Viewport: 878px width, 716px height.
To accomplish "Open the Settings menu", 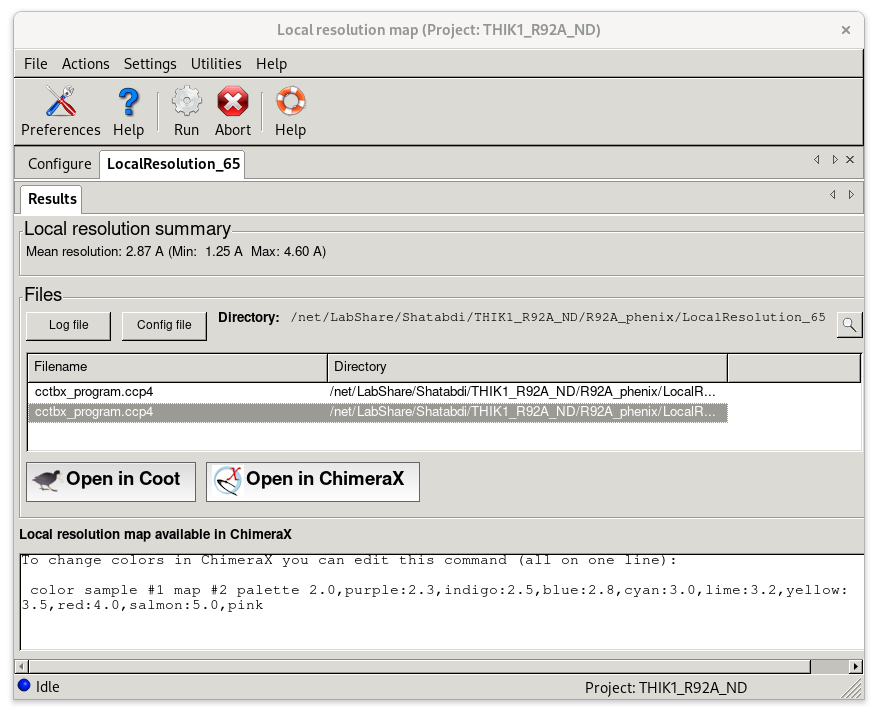I will [x=150, y=64].
